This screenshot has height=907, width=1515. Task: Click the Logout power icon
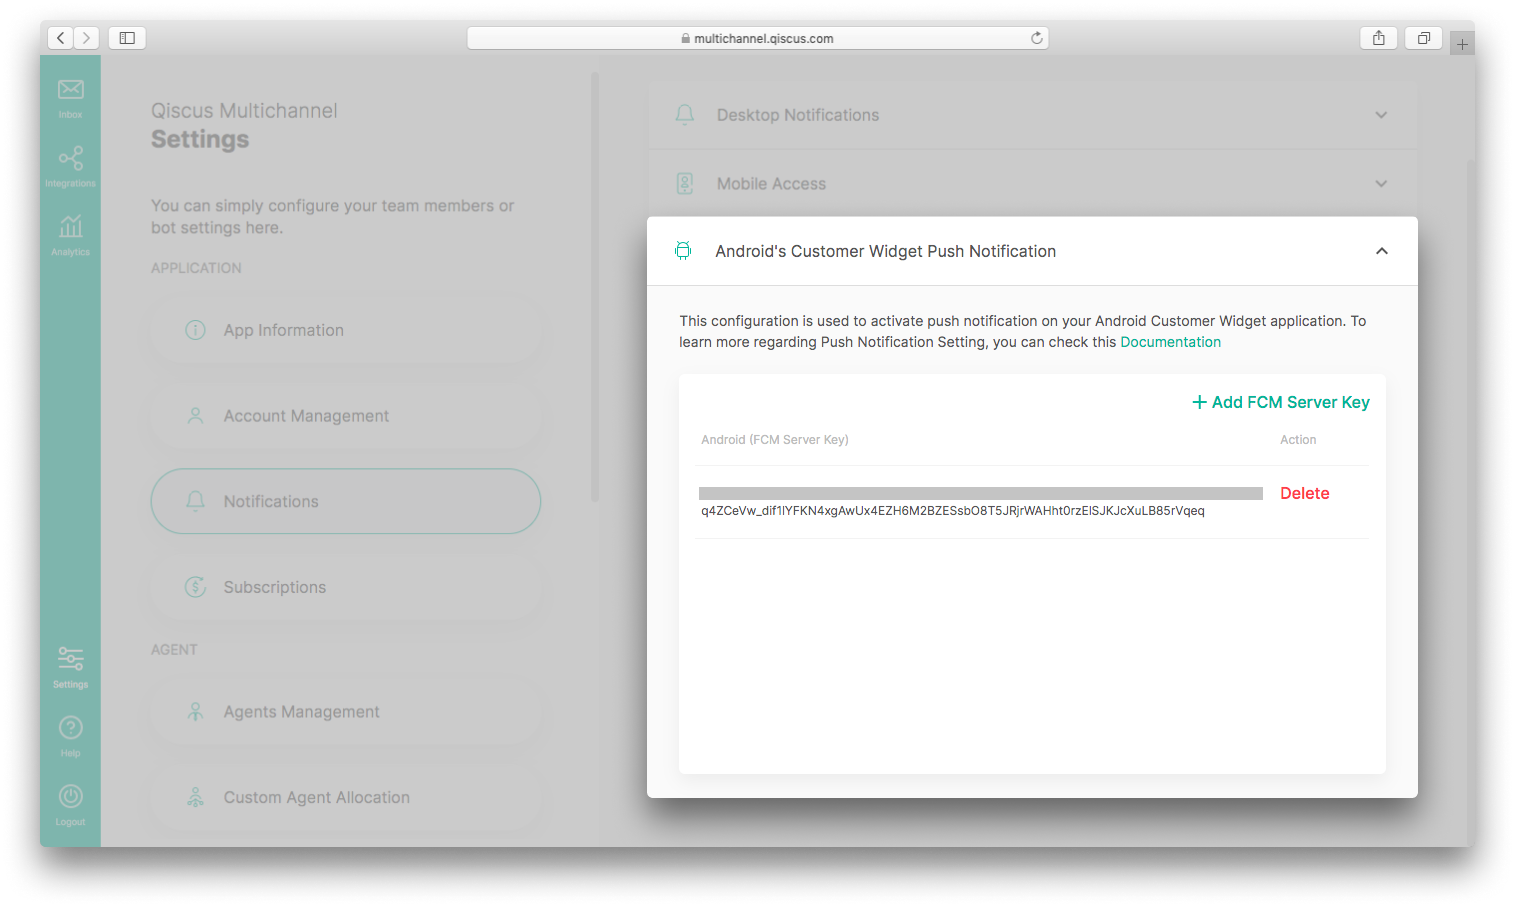click(x=70, y=796)
